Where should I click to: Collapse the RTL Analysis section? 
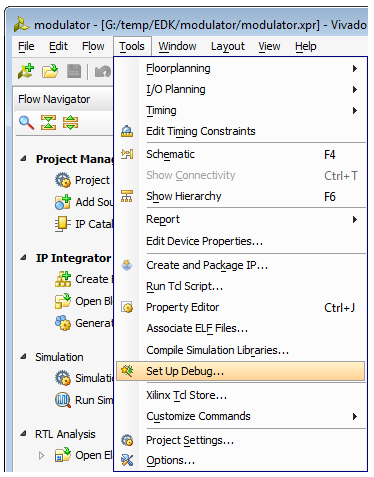pyautogui.click(x=23, y=434)
